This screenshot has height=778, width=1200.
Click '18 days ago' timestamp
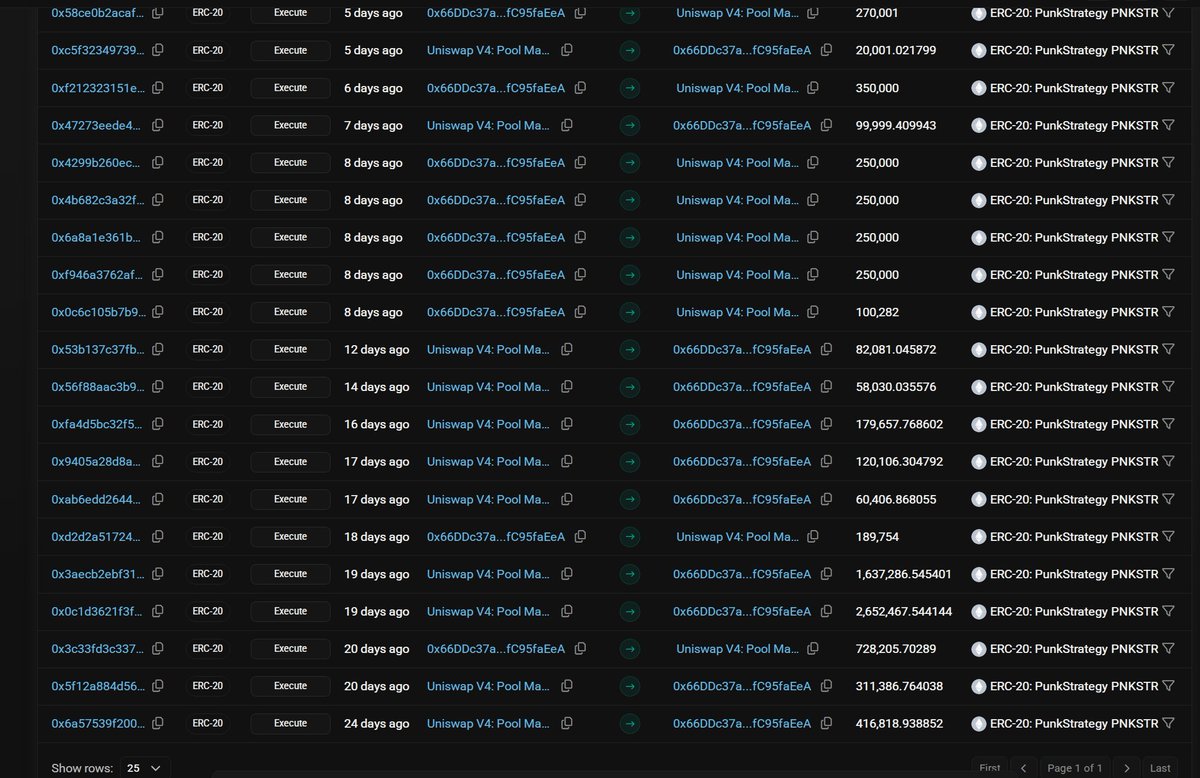coord(376,536)
